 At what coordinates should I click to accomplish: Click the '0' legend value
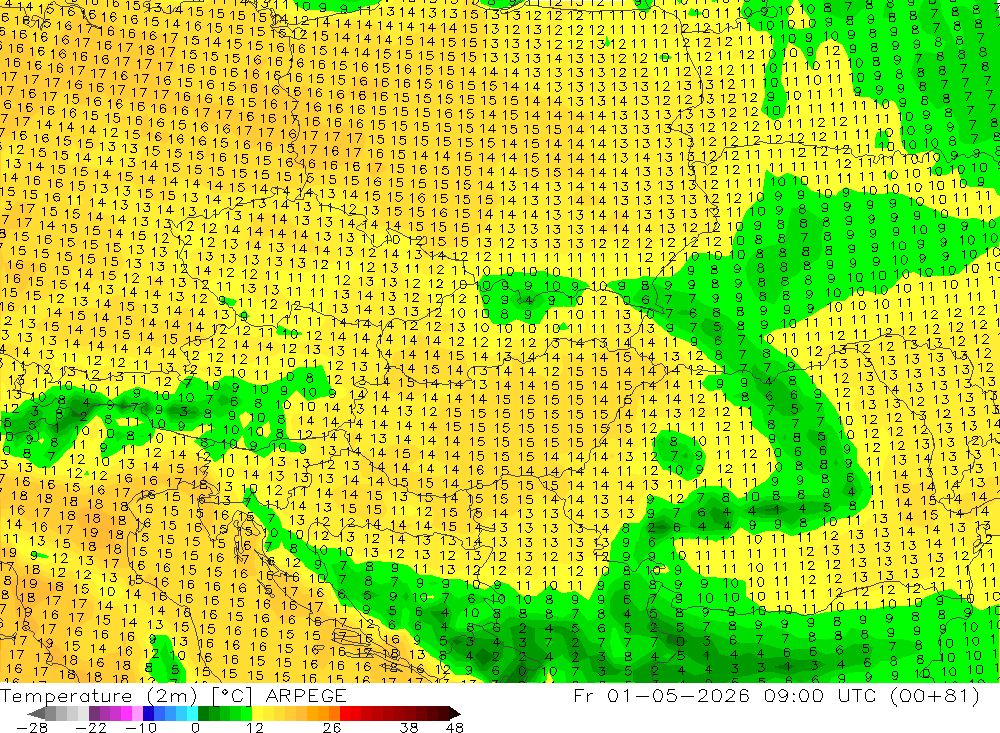tap(195, 728)
